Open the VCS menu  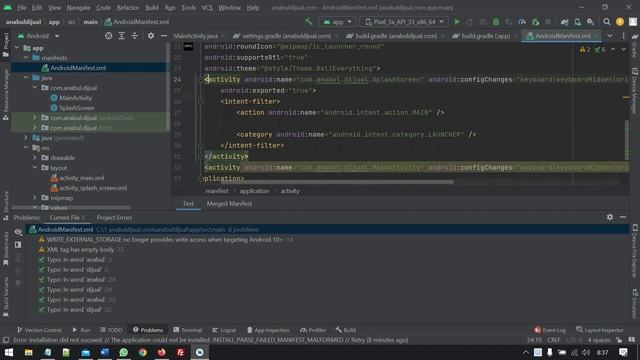207,8
